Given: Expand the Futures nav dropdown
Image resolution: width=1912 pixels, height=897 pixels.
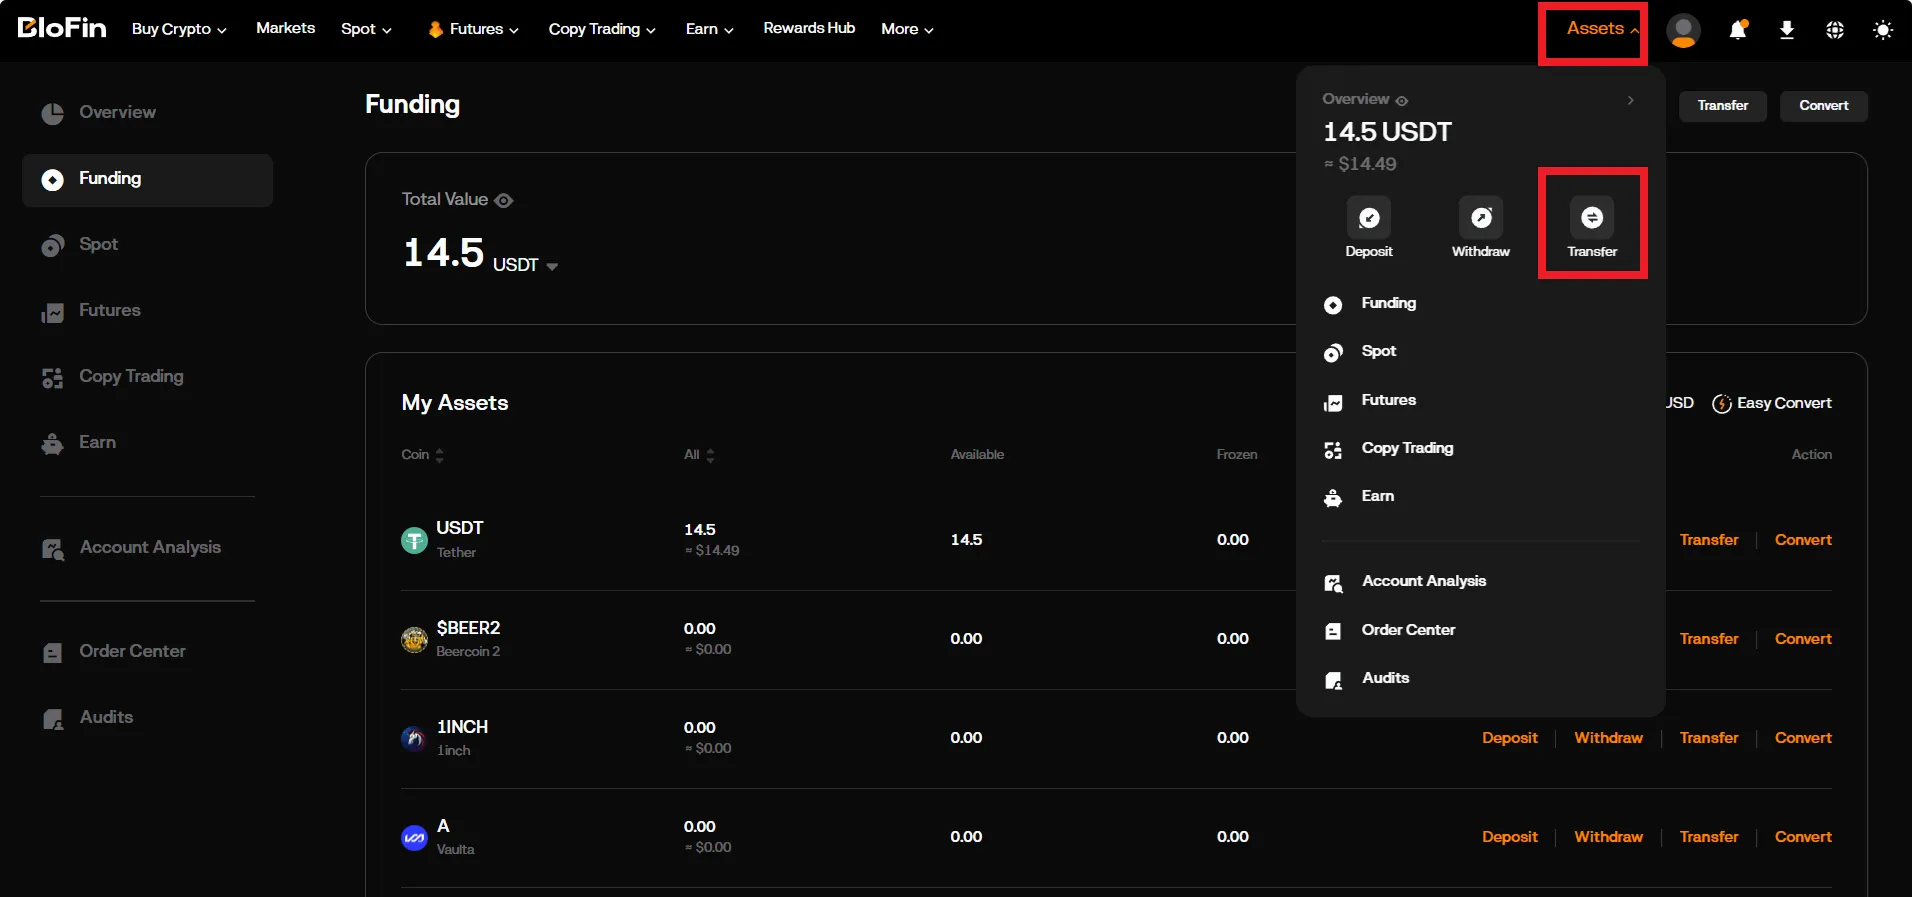Looking at the screenshot, I should [474, 29].
